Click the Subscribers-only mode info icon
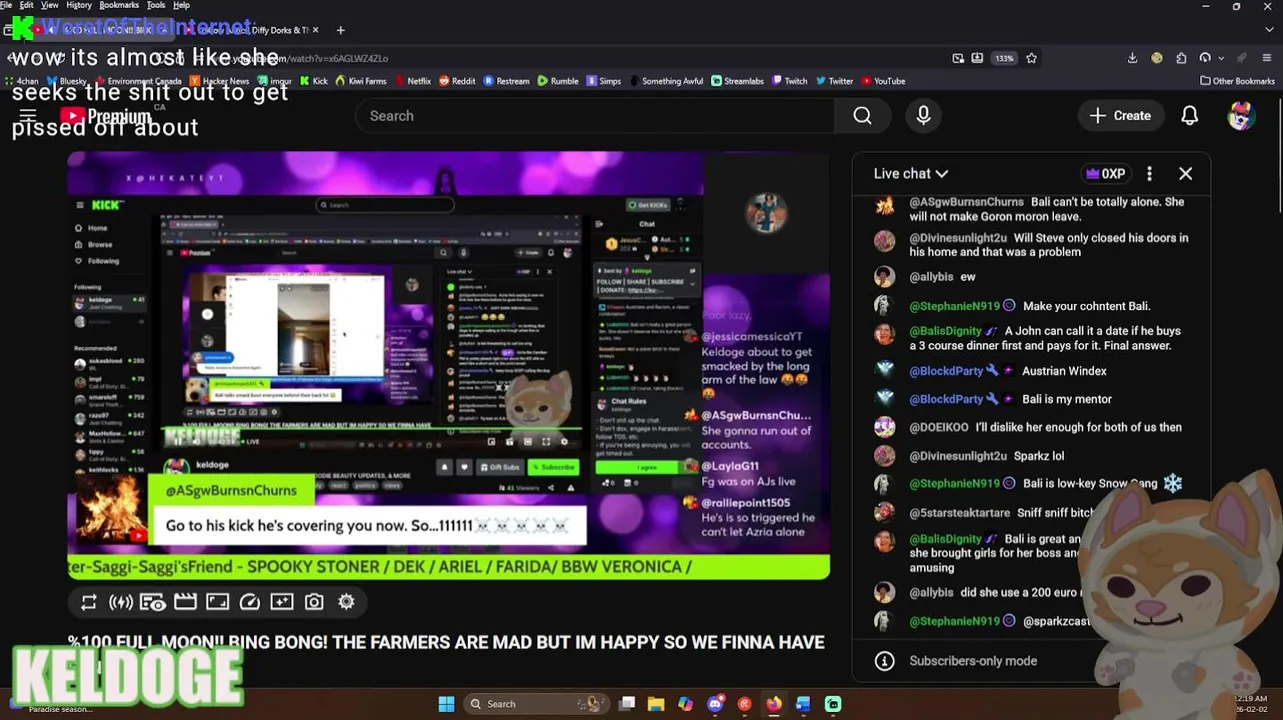Viewport: 1283px width, 720px height. [x=884, y=661]
